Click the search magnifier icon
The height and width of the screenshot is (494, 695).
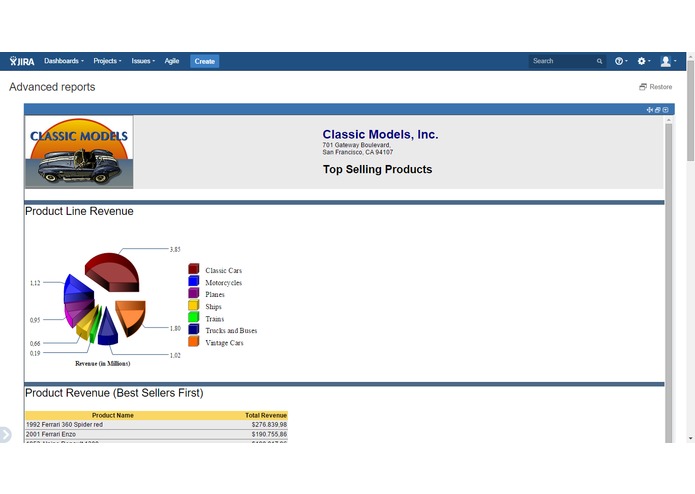coord(599,61)
